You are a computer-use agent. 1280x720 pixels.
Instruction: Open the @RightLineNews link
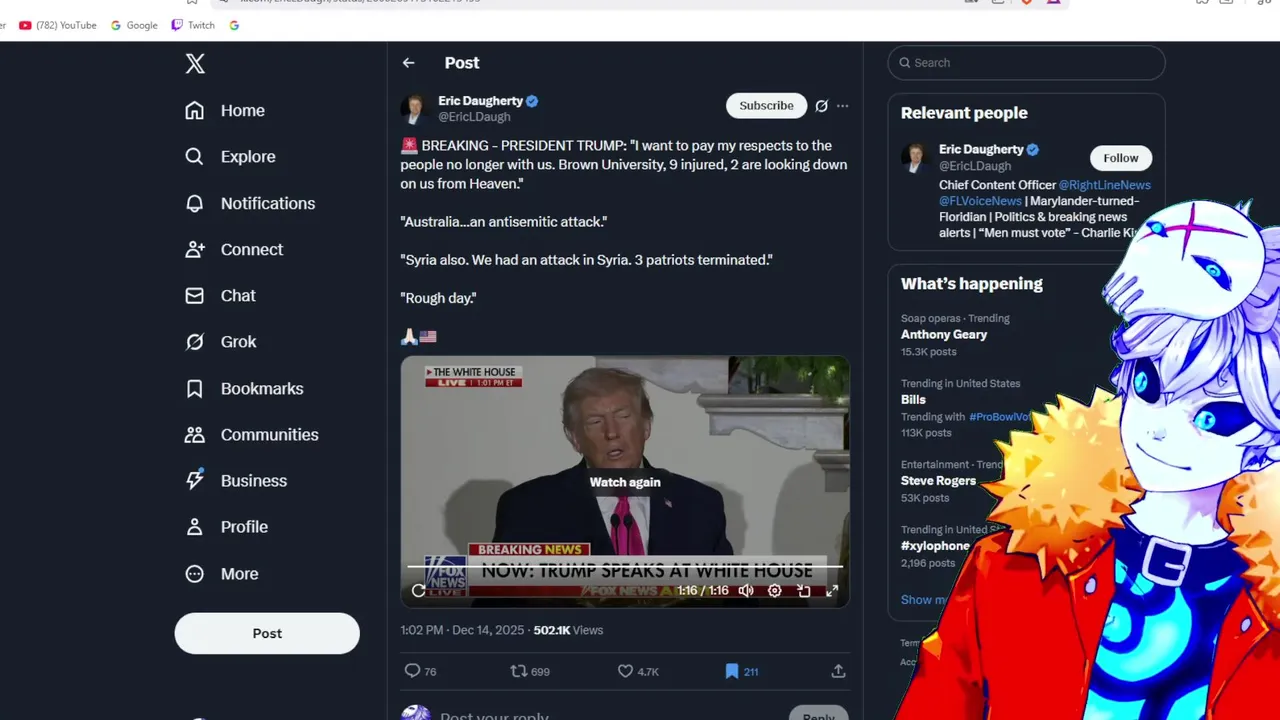click(1105, 185)
